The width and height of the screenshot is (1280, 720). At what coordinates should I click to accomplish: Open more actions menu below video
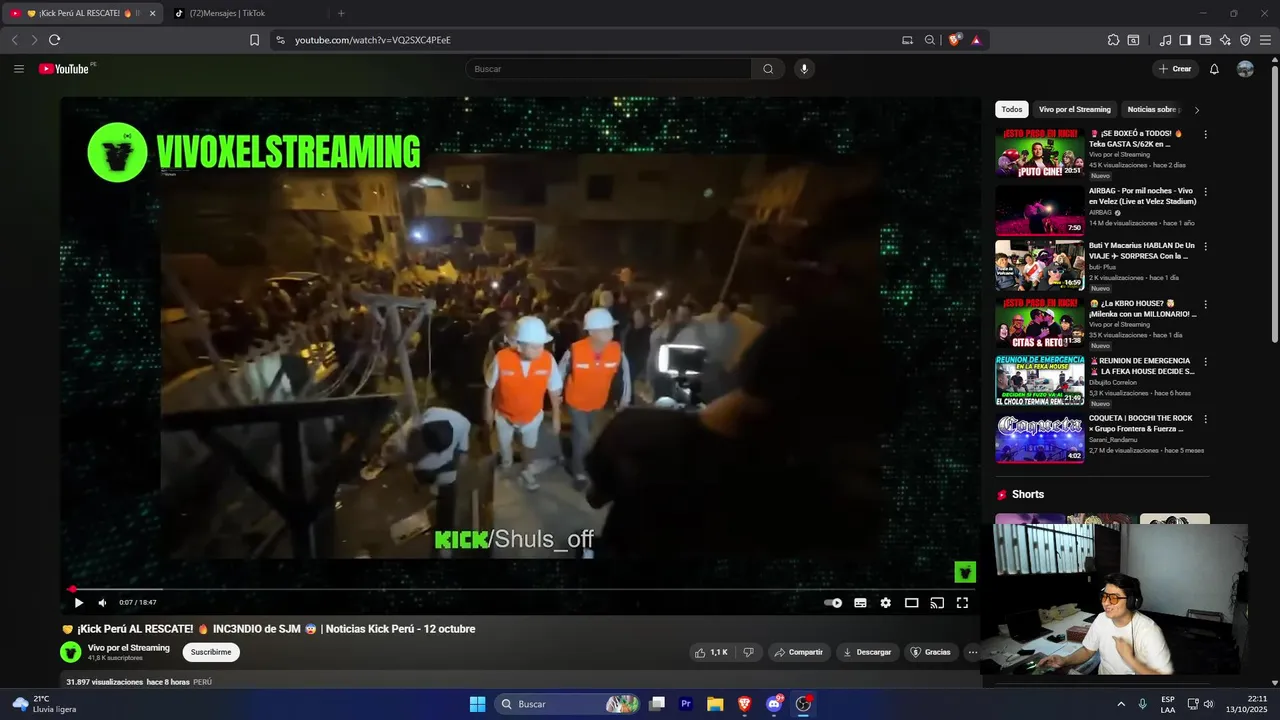[x=972, y=652]
